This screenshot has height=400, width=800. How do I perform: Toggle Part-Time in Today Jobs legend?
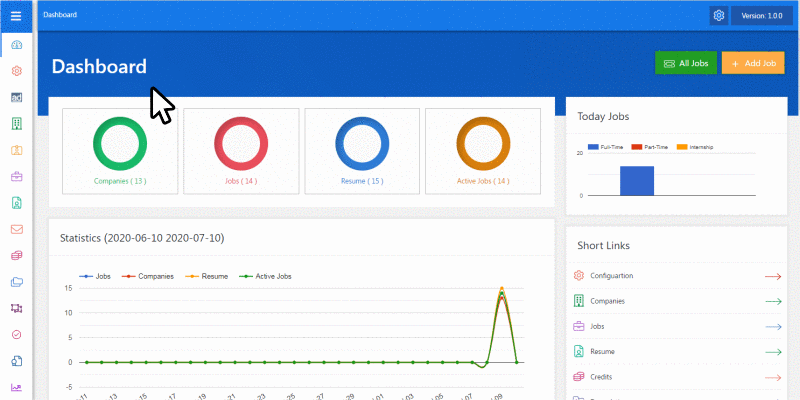click(649, 147)
